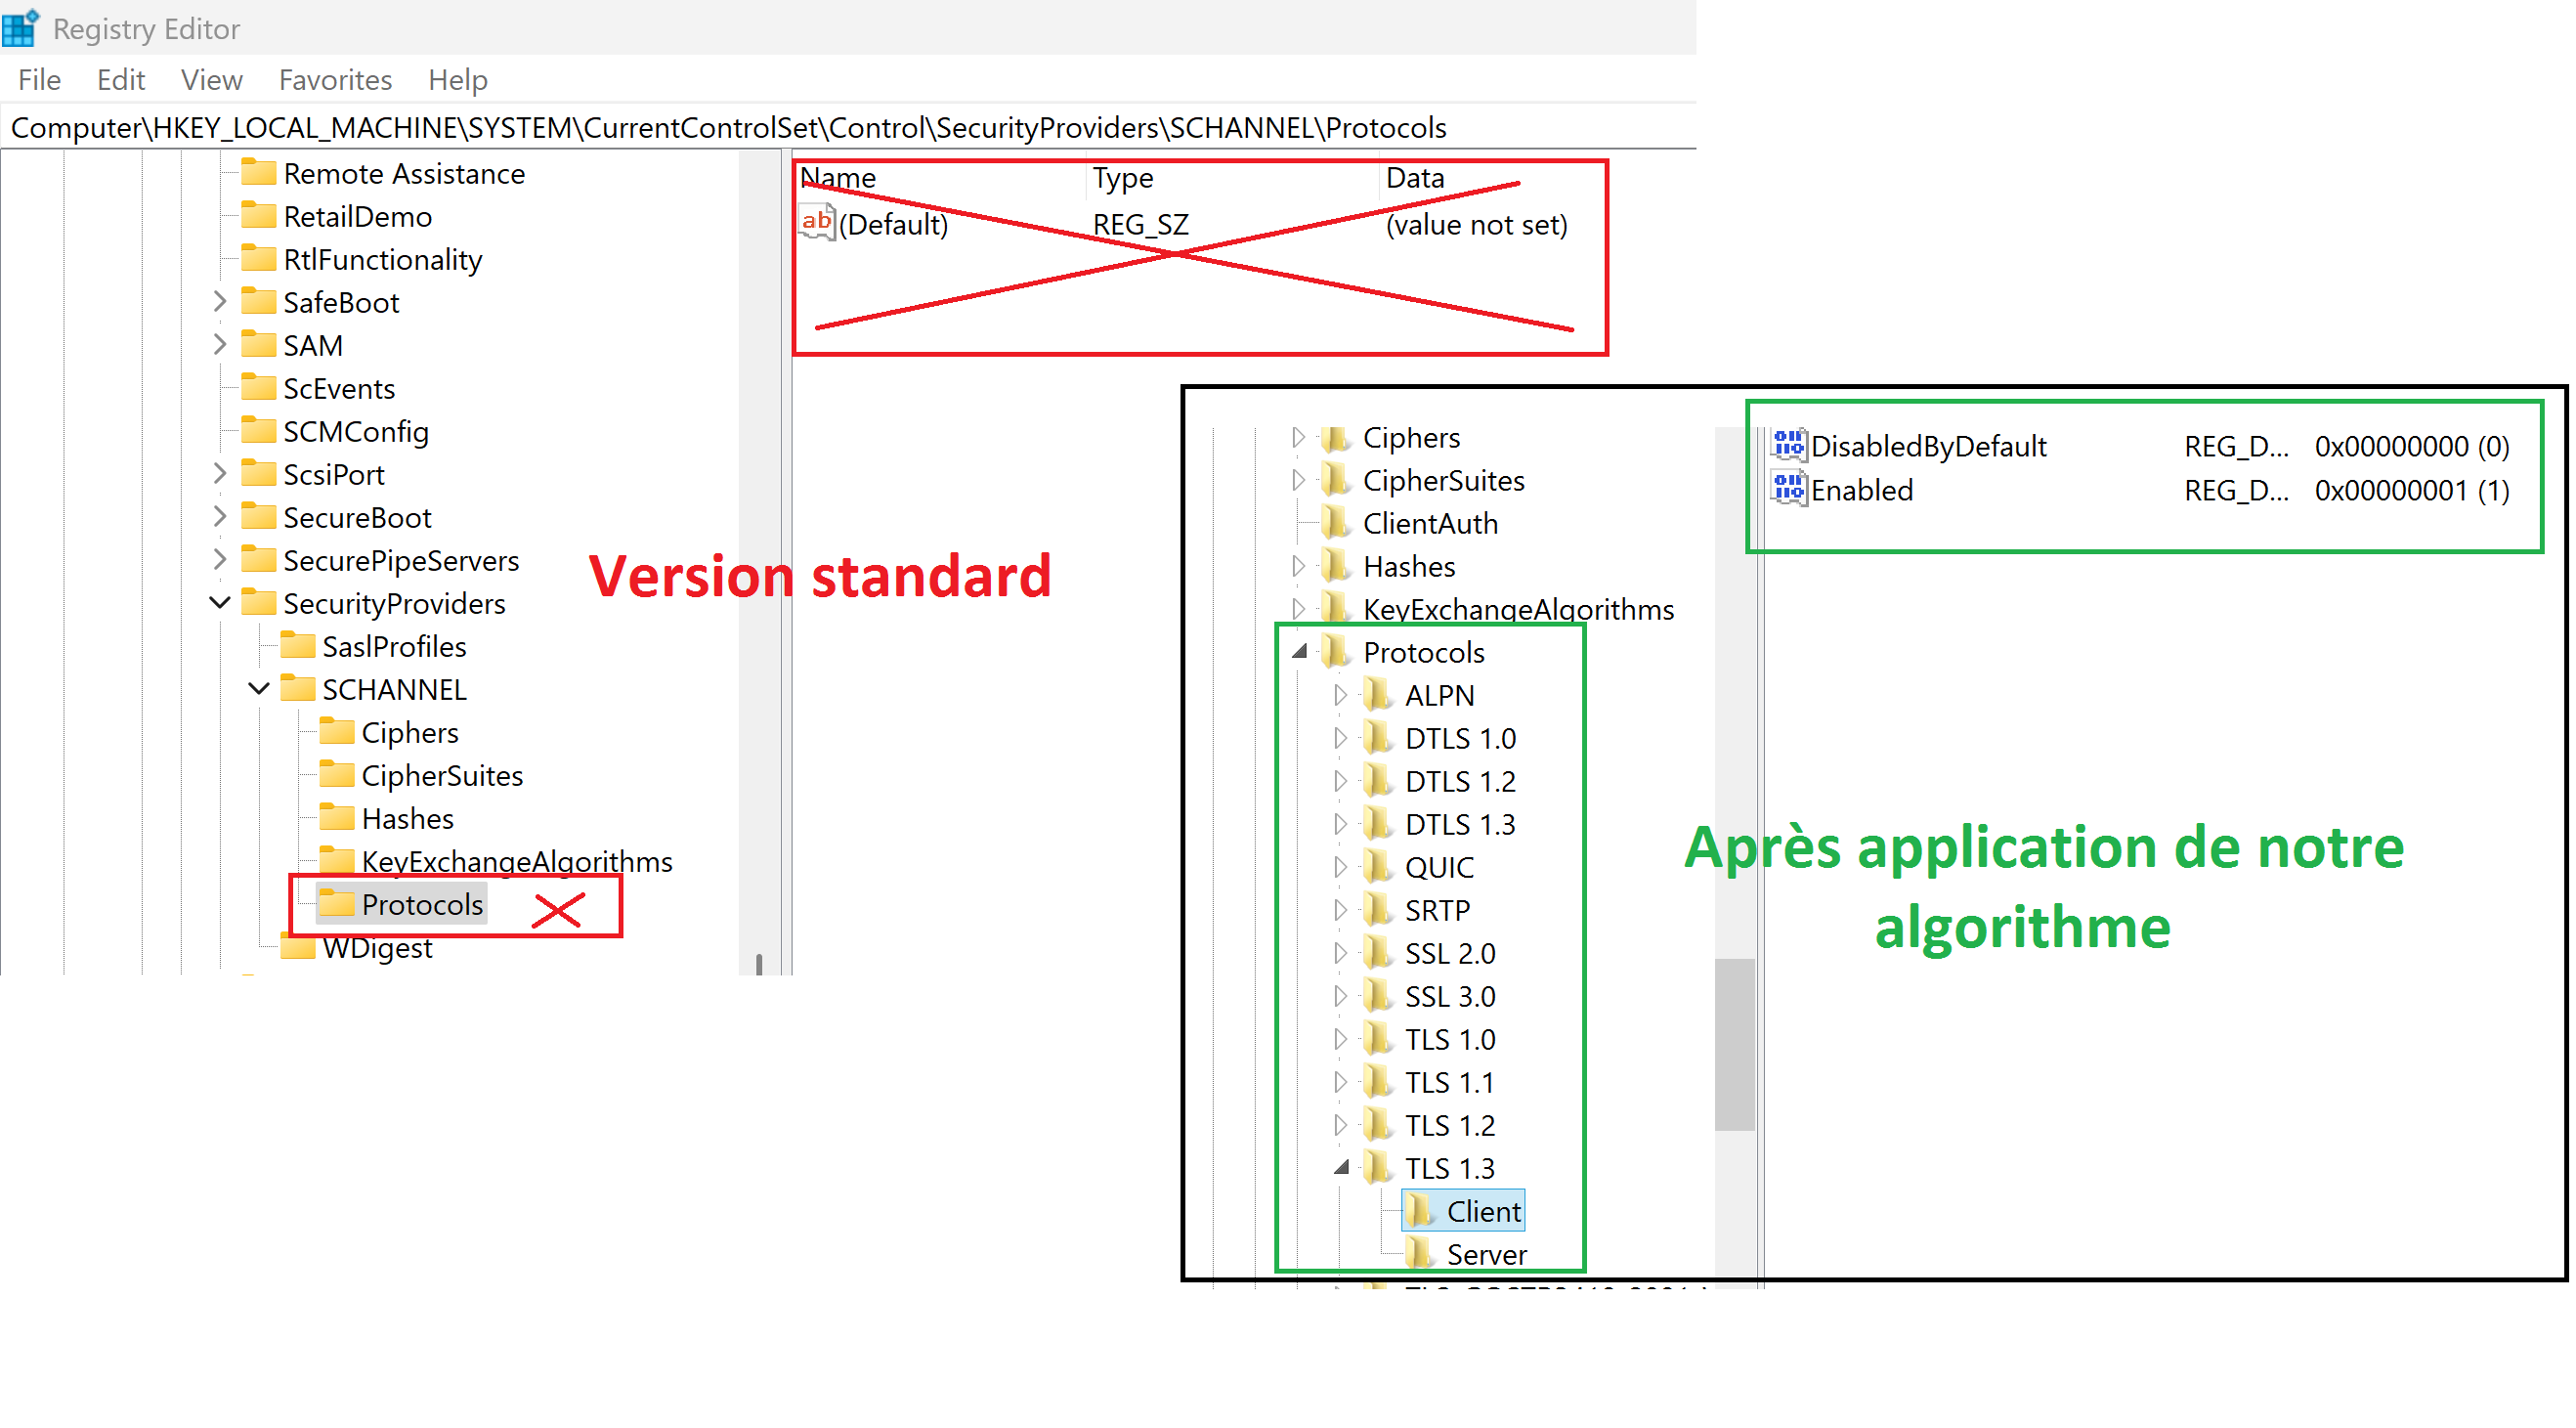2576x1428 pixels.
Task: Select the SCMConfig folder icon
Action: click(259, 431)
